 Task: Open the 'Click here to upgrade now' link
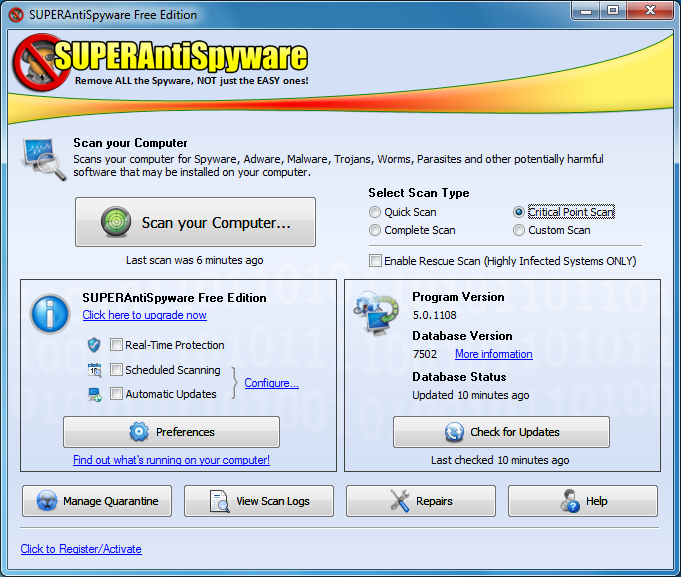[x=144, y=315]
